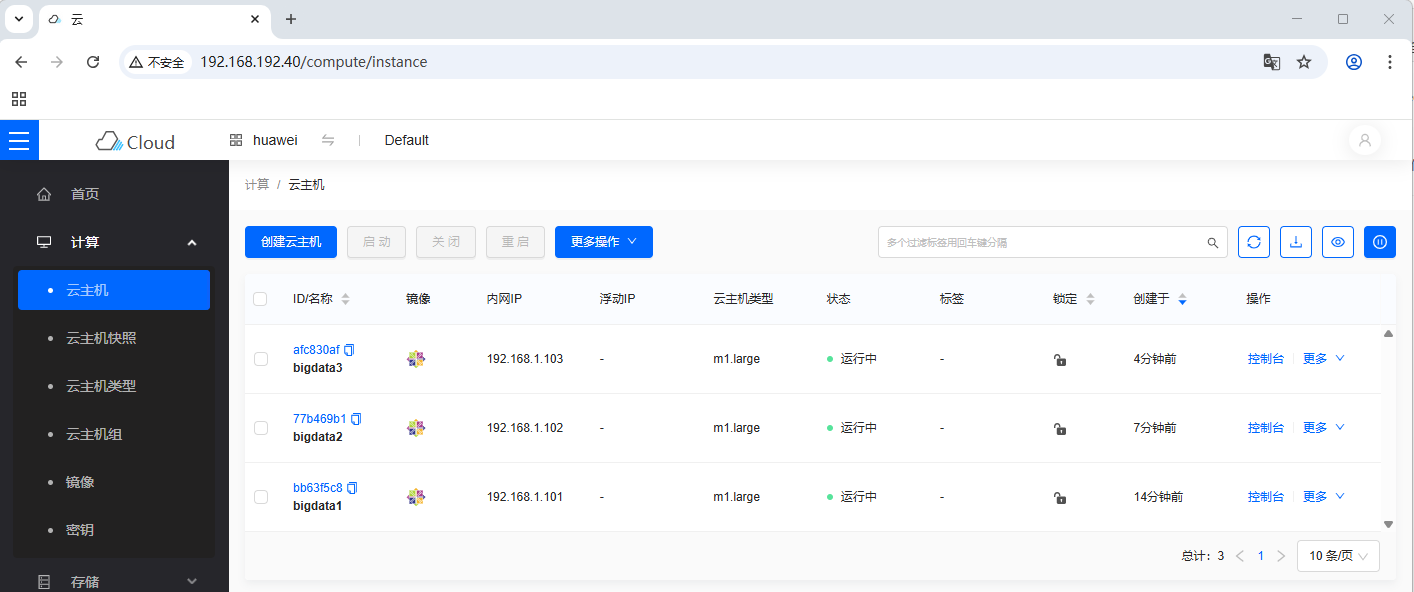Click the lock icon for bigdata1
The image size is (1414, 592).
[x=1060, y=498]
